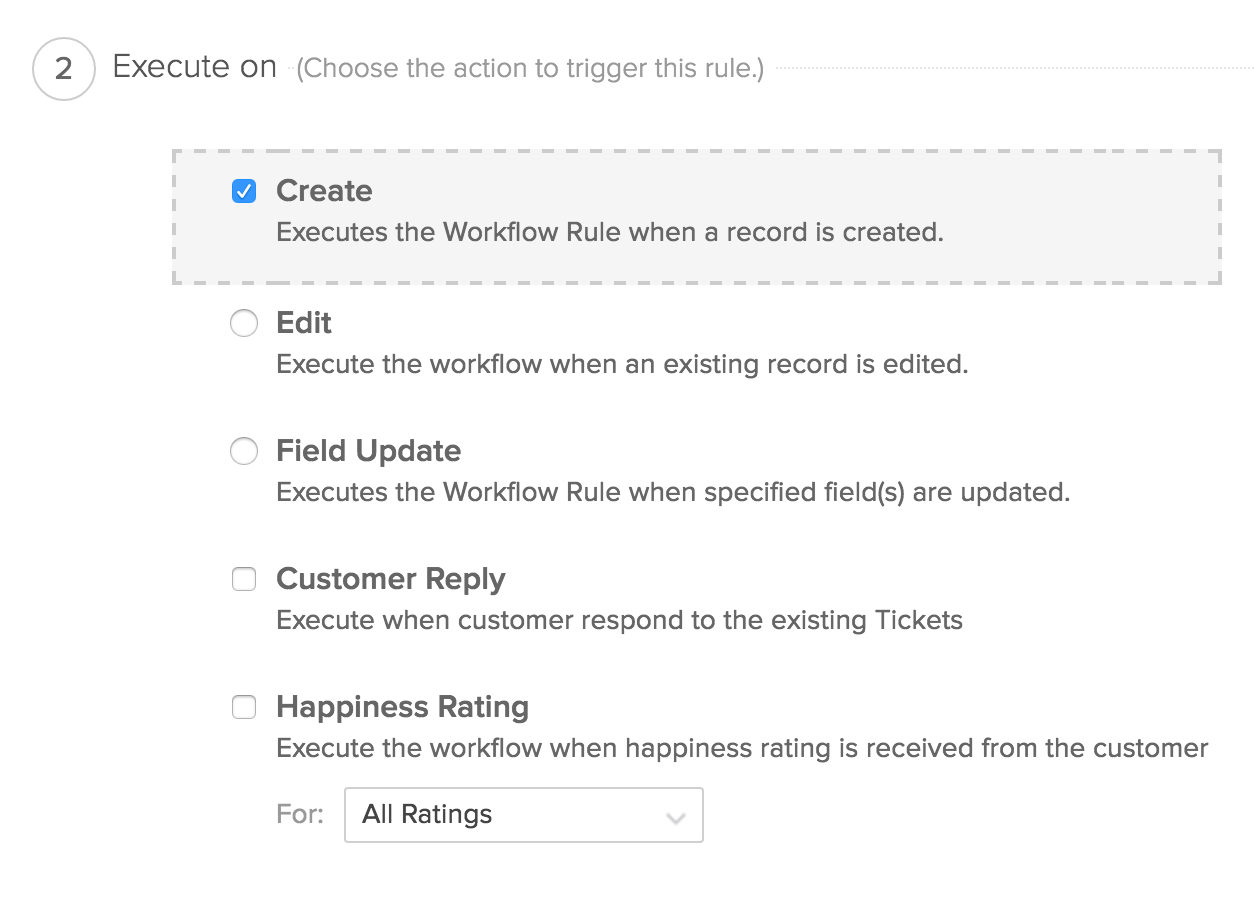Click the Field Update label text
This screenshot has width=1254, height=900.
[368, 451]
